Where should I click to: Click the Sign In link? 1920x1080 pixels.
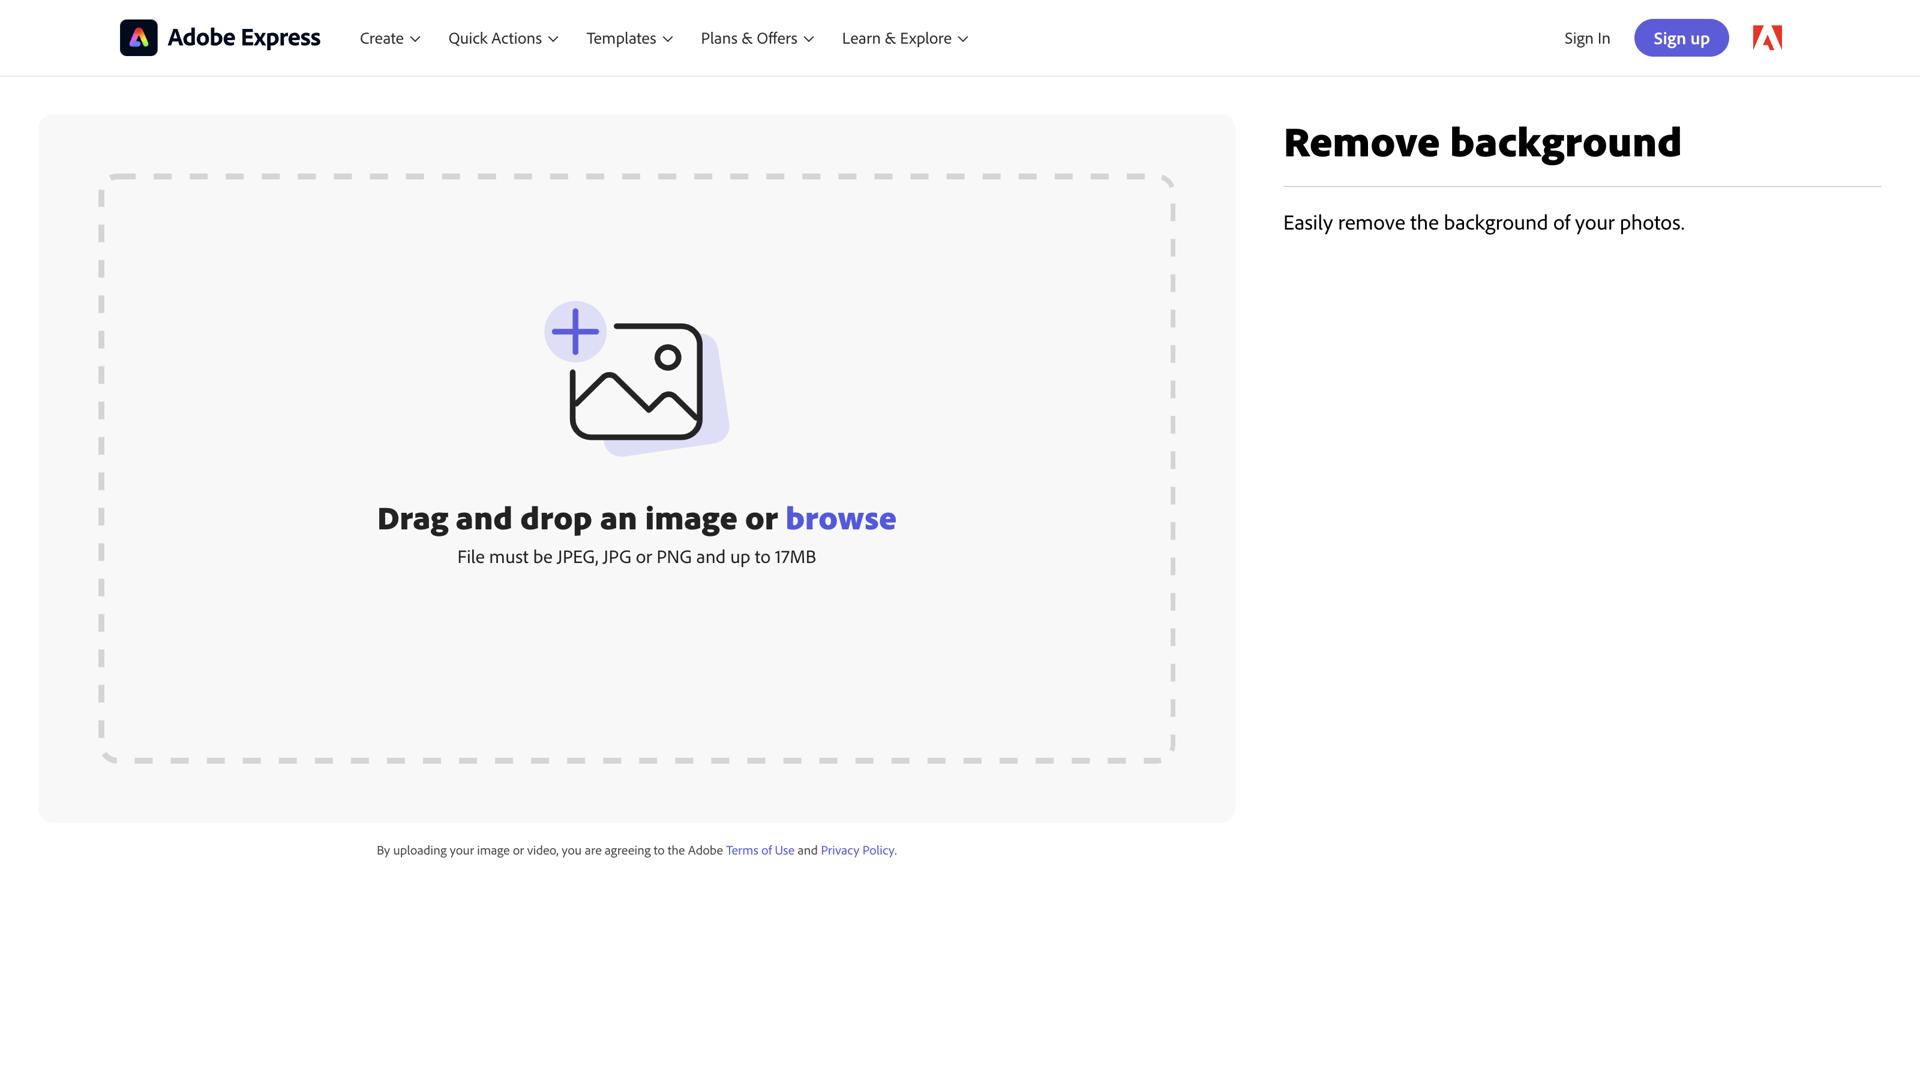pos(1587,38)
